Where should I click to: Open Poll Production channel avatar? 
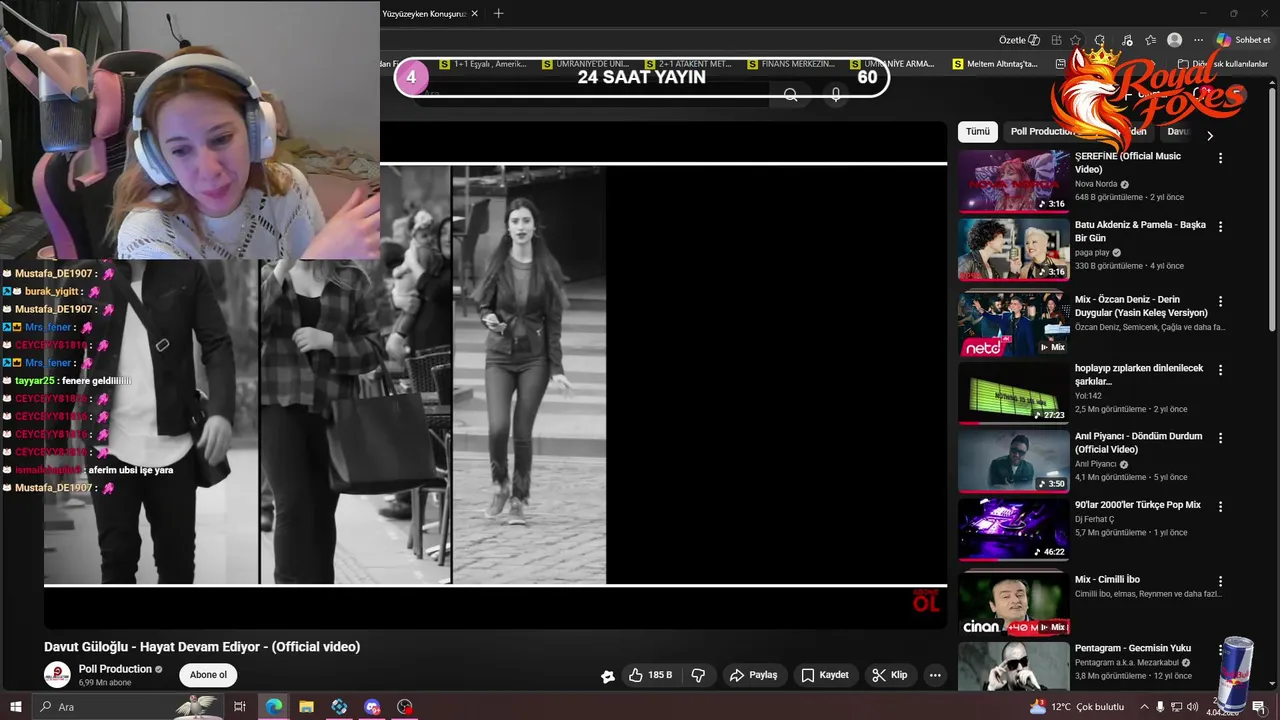[57, 674]
